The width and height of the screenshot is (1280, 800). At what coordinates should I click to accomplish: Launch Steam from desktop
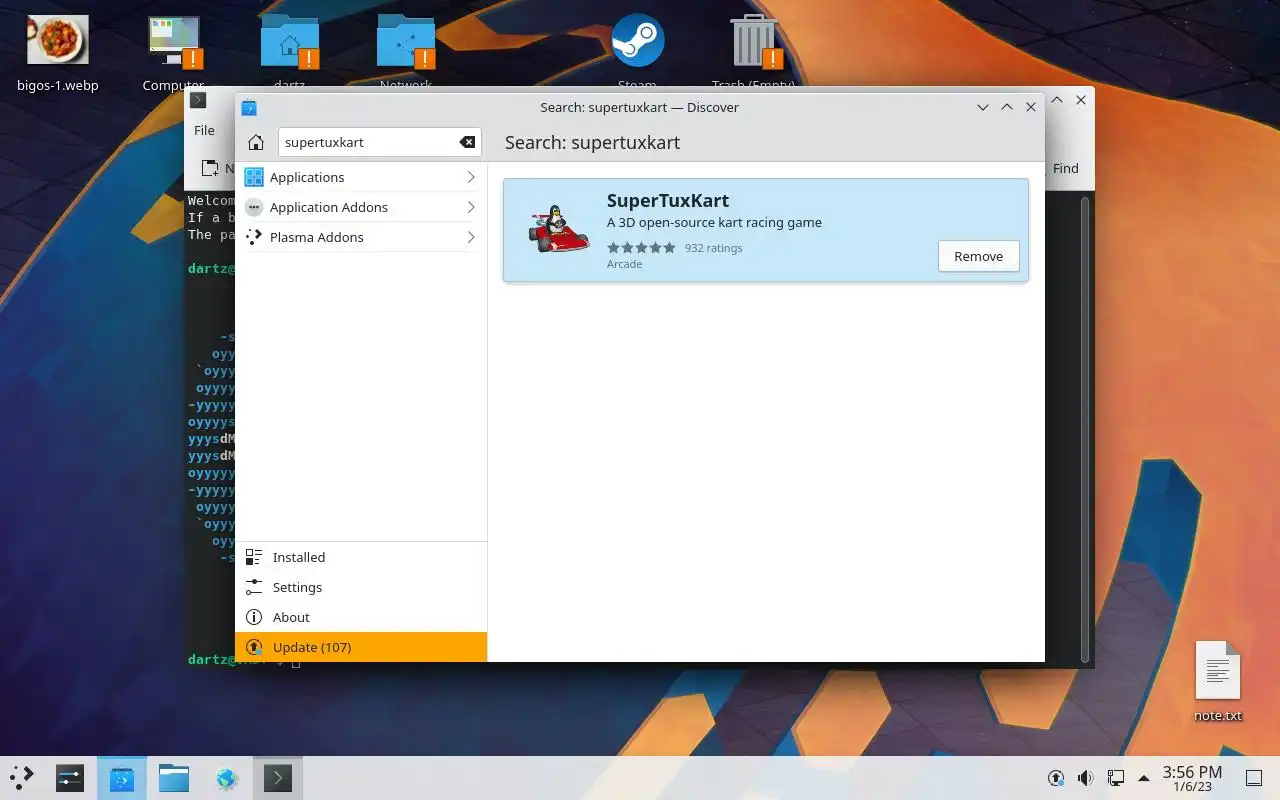[x=637, y=52]
